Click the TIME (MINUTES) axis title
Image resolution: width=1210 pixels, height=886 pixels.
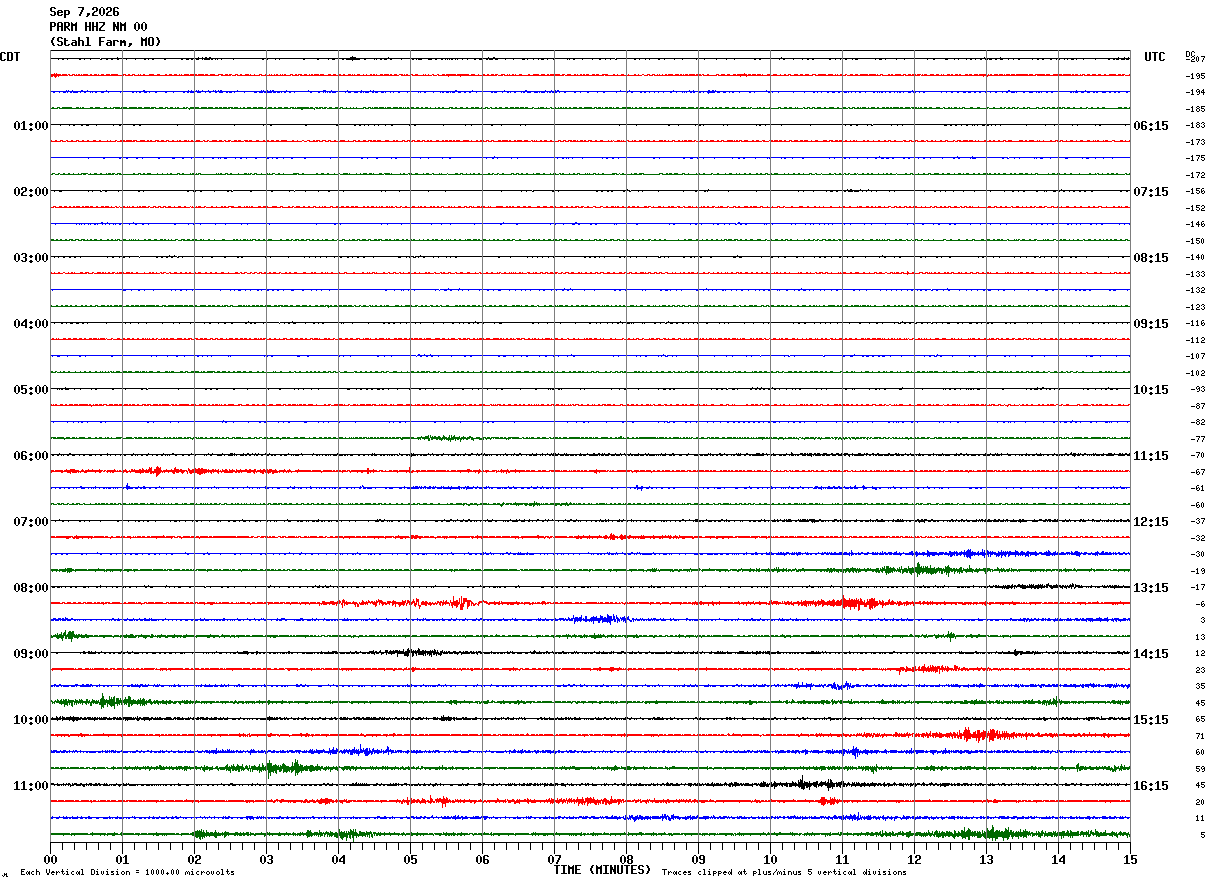(x=602, y=870)
